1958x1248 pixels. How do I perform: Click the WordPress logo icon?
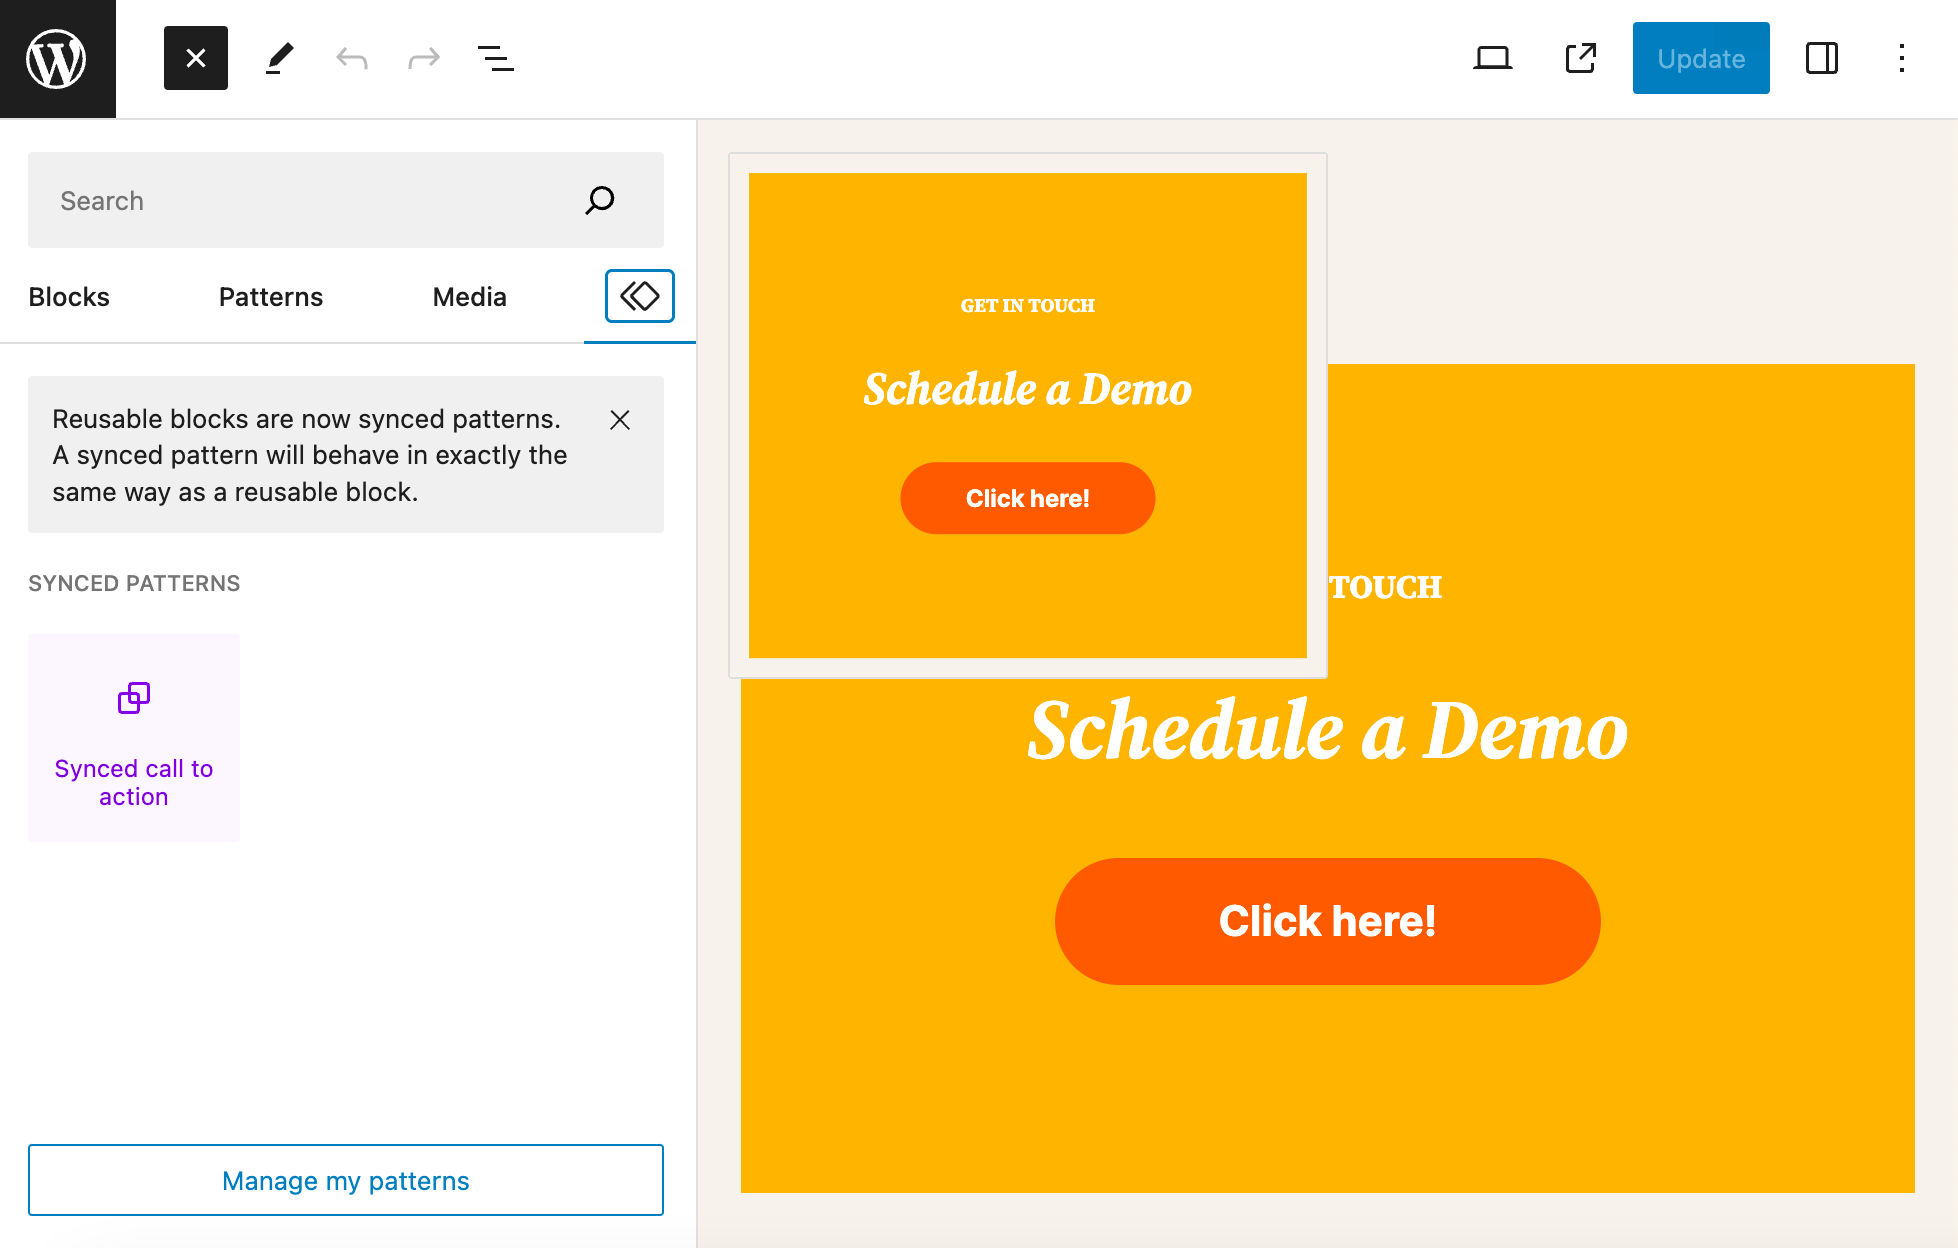coord(57,57)
